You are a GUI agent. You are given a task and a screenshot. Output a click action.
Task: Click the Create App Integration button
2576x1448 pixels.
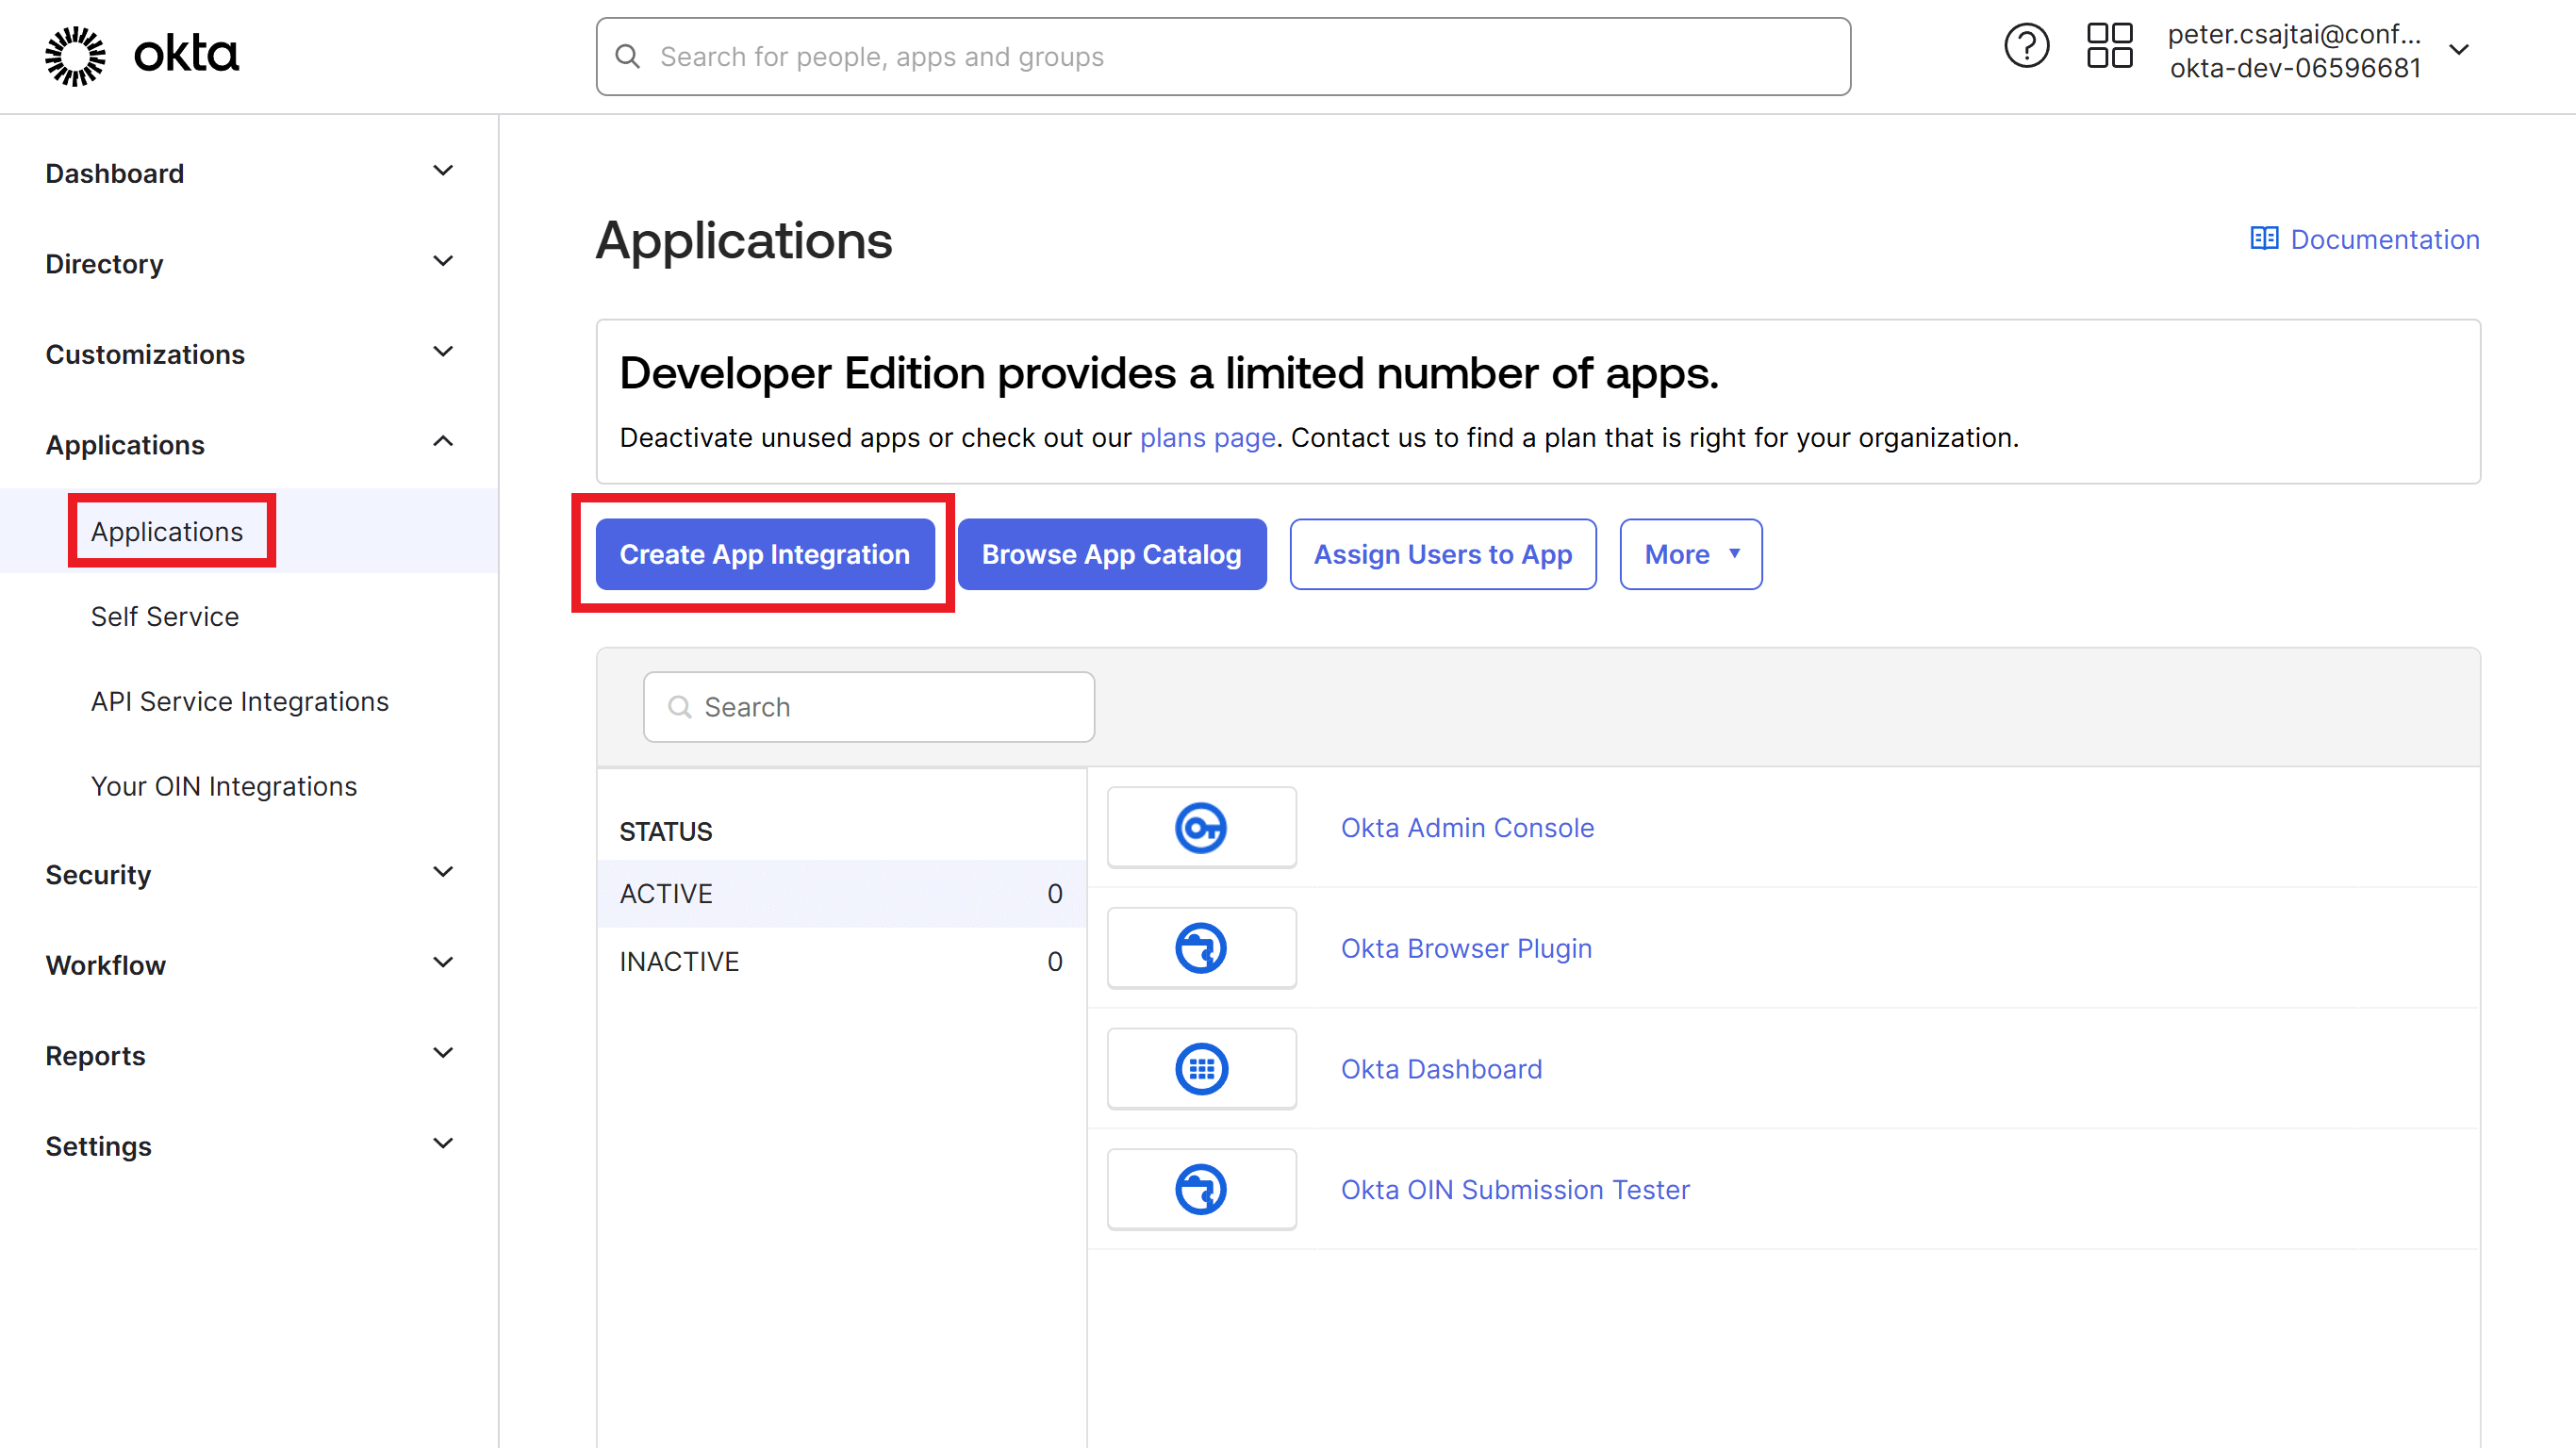[x=763, y=554]
